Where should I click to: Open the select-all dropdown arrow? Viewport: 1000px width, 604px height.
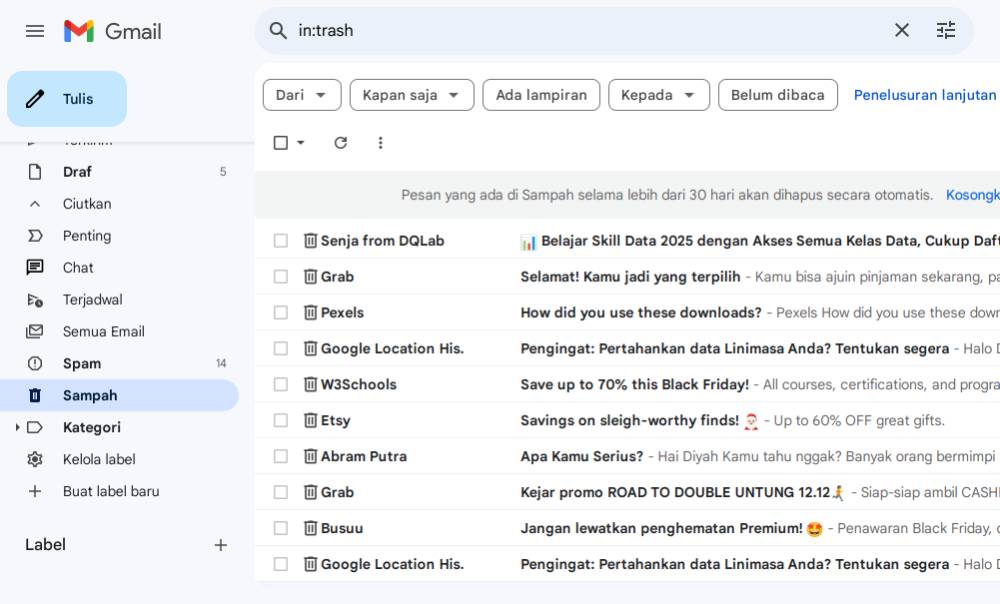(x=300, y=143)
